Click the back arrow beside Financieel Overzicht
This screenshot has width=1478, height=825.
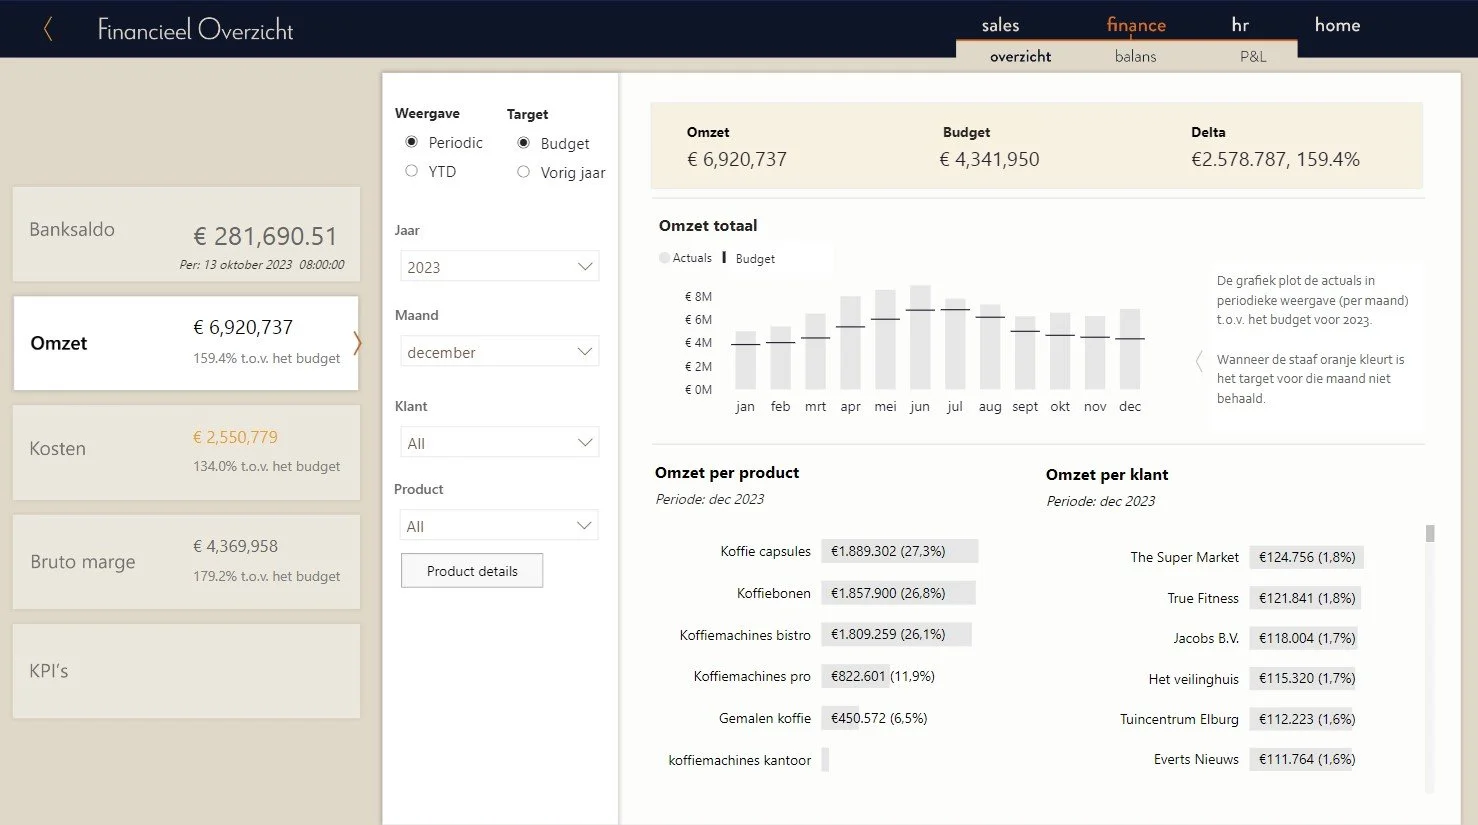(x=47, y=30)
